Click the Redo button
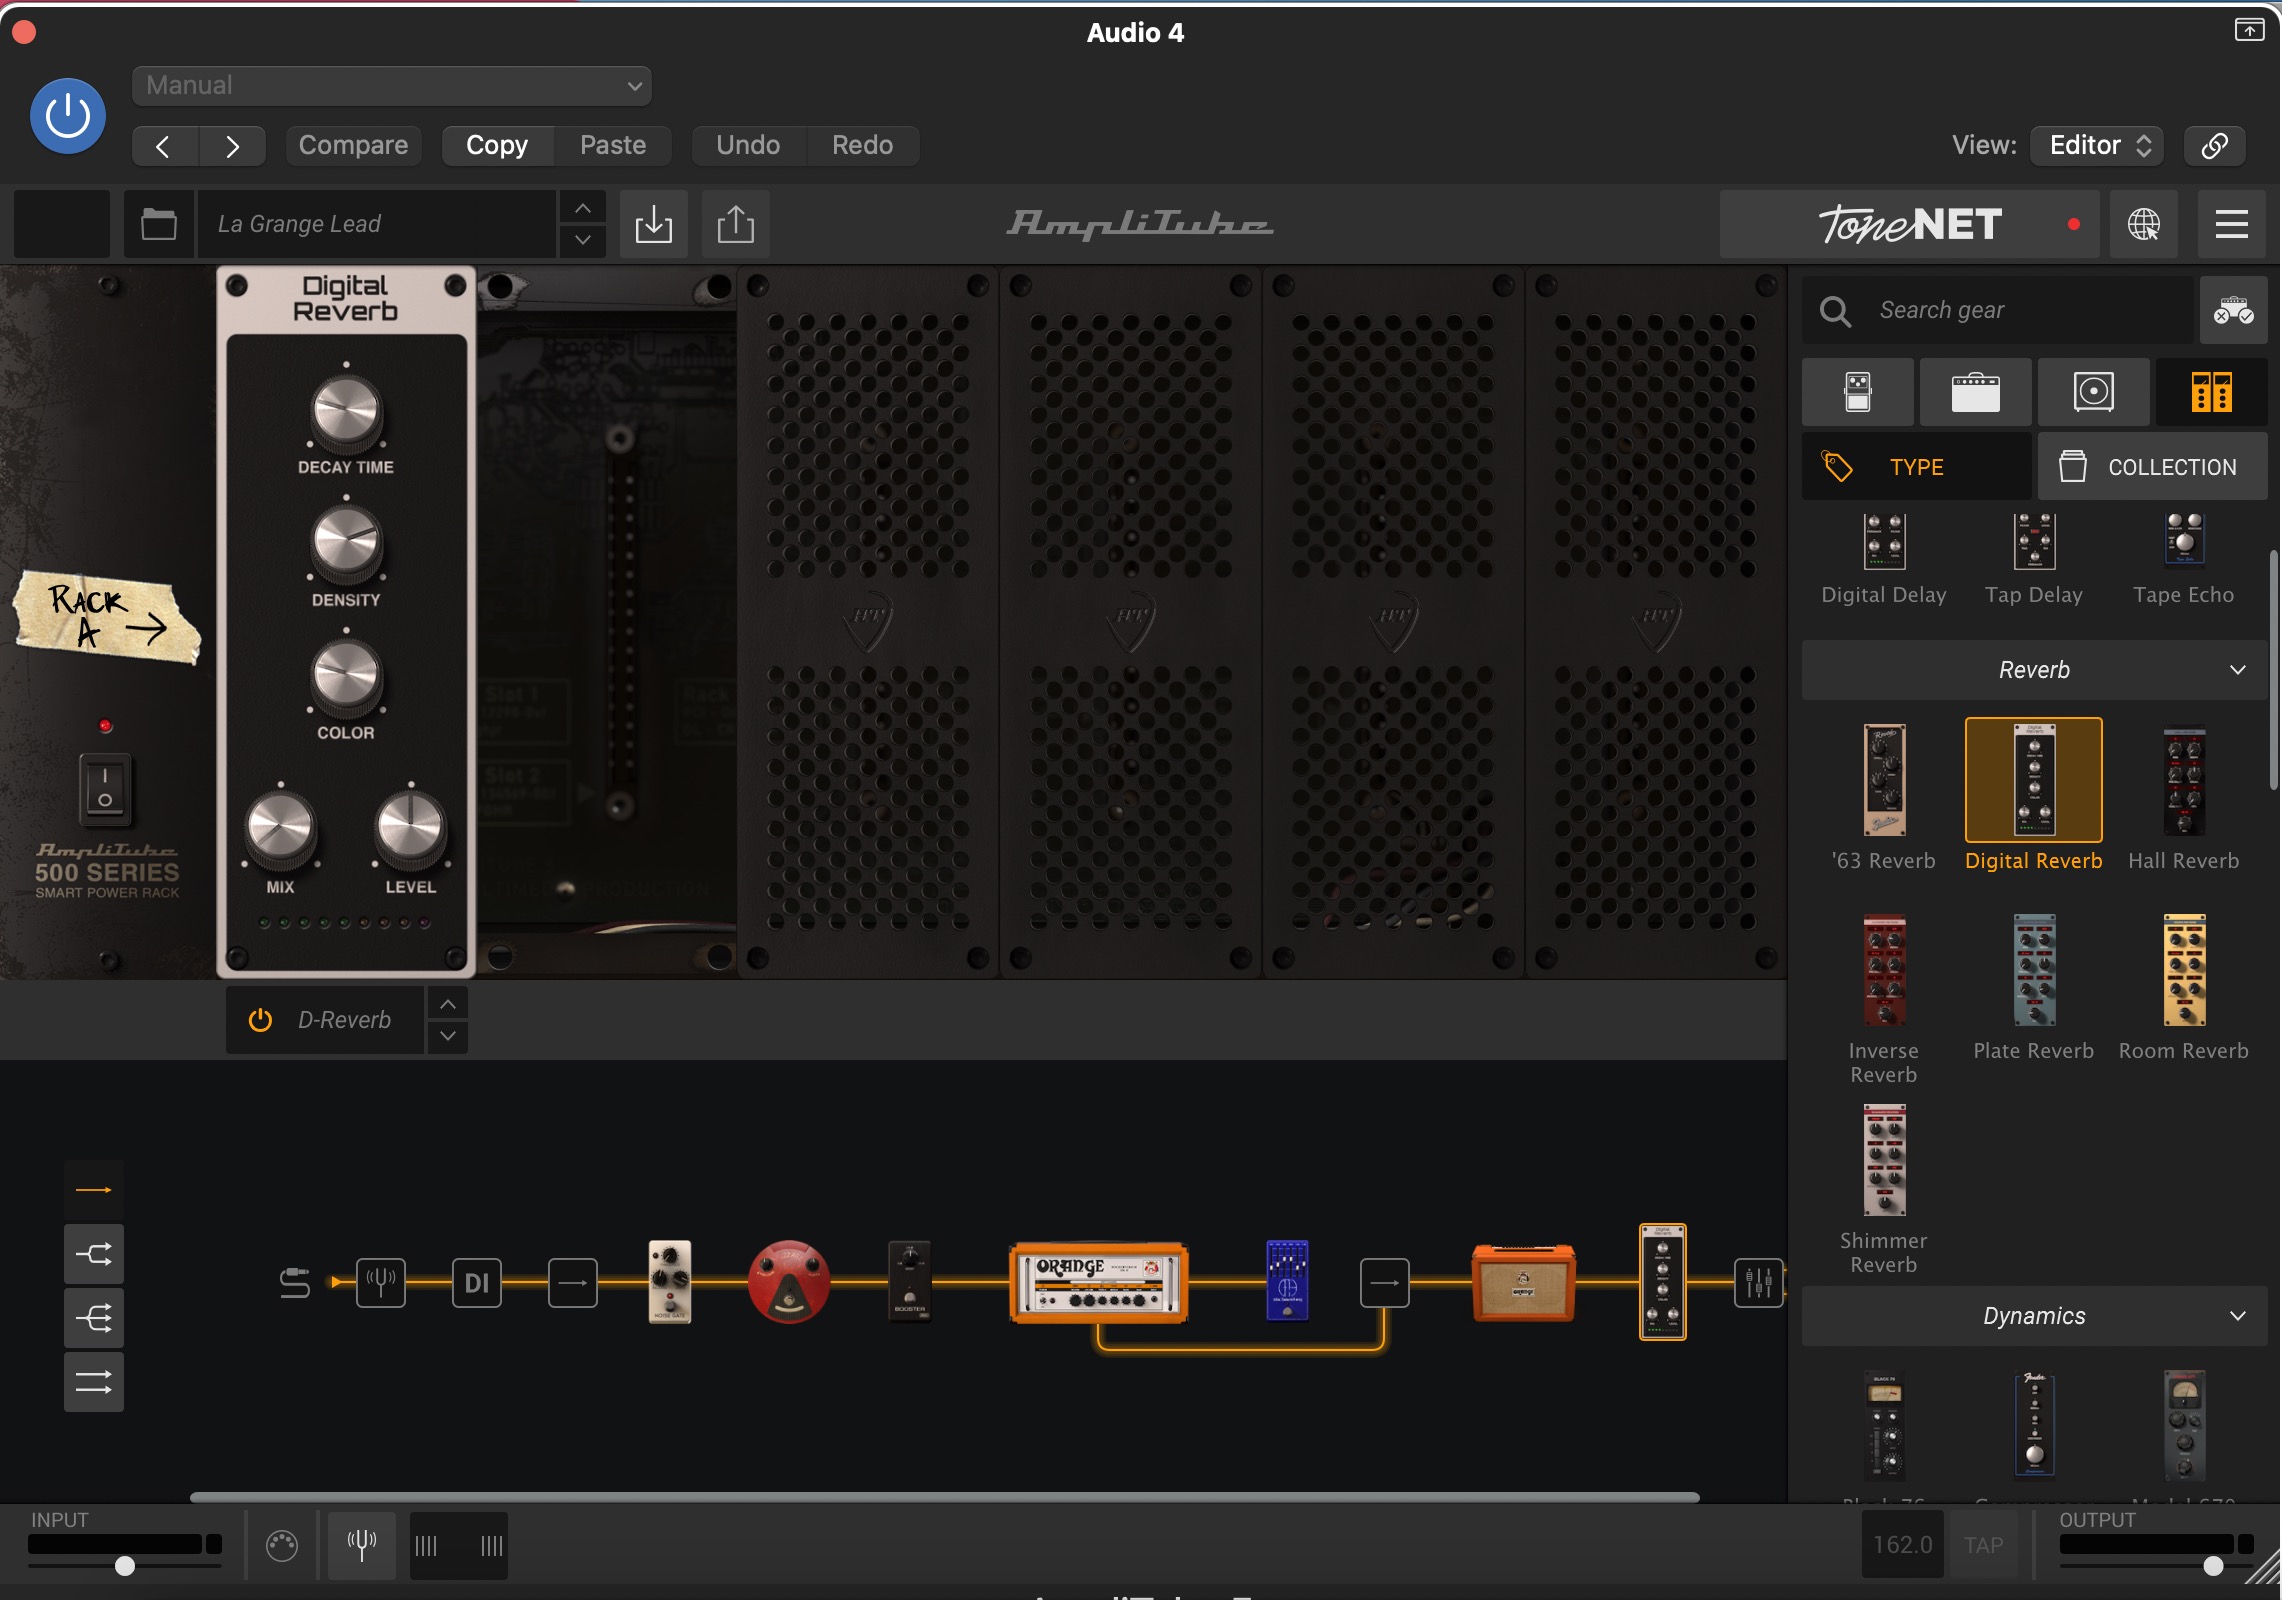The width and height of the screenshot is (2282, 1600). tap(863, 146)
